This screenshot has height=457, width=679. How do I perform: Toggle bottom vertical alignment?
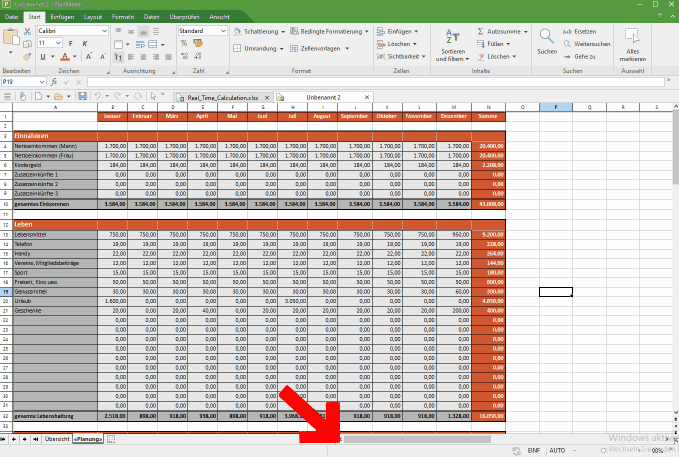pos(143,32)
